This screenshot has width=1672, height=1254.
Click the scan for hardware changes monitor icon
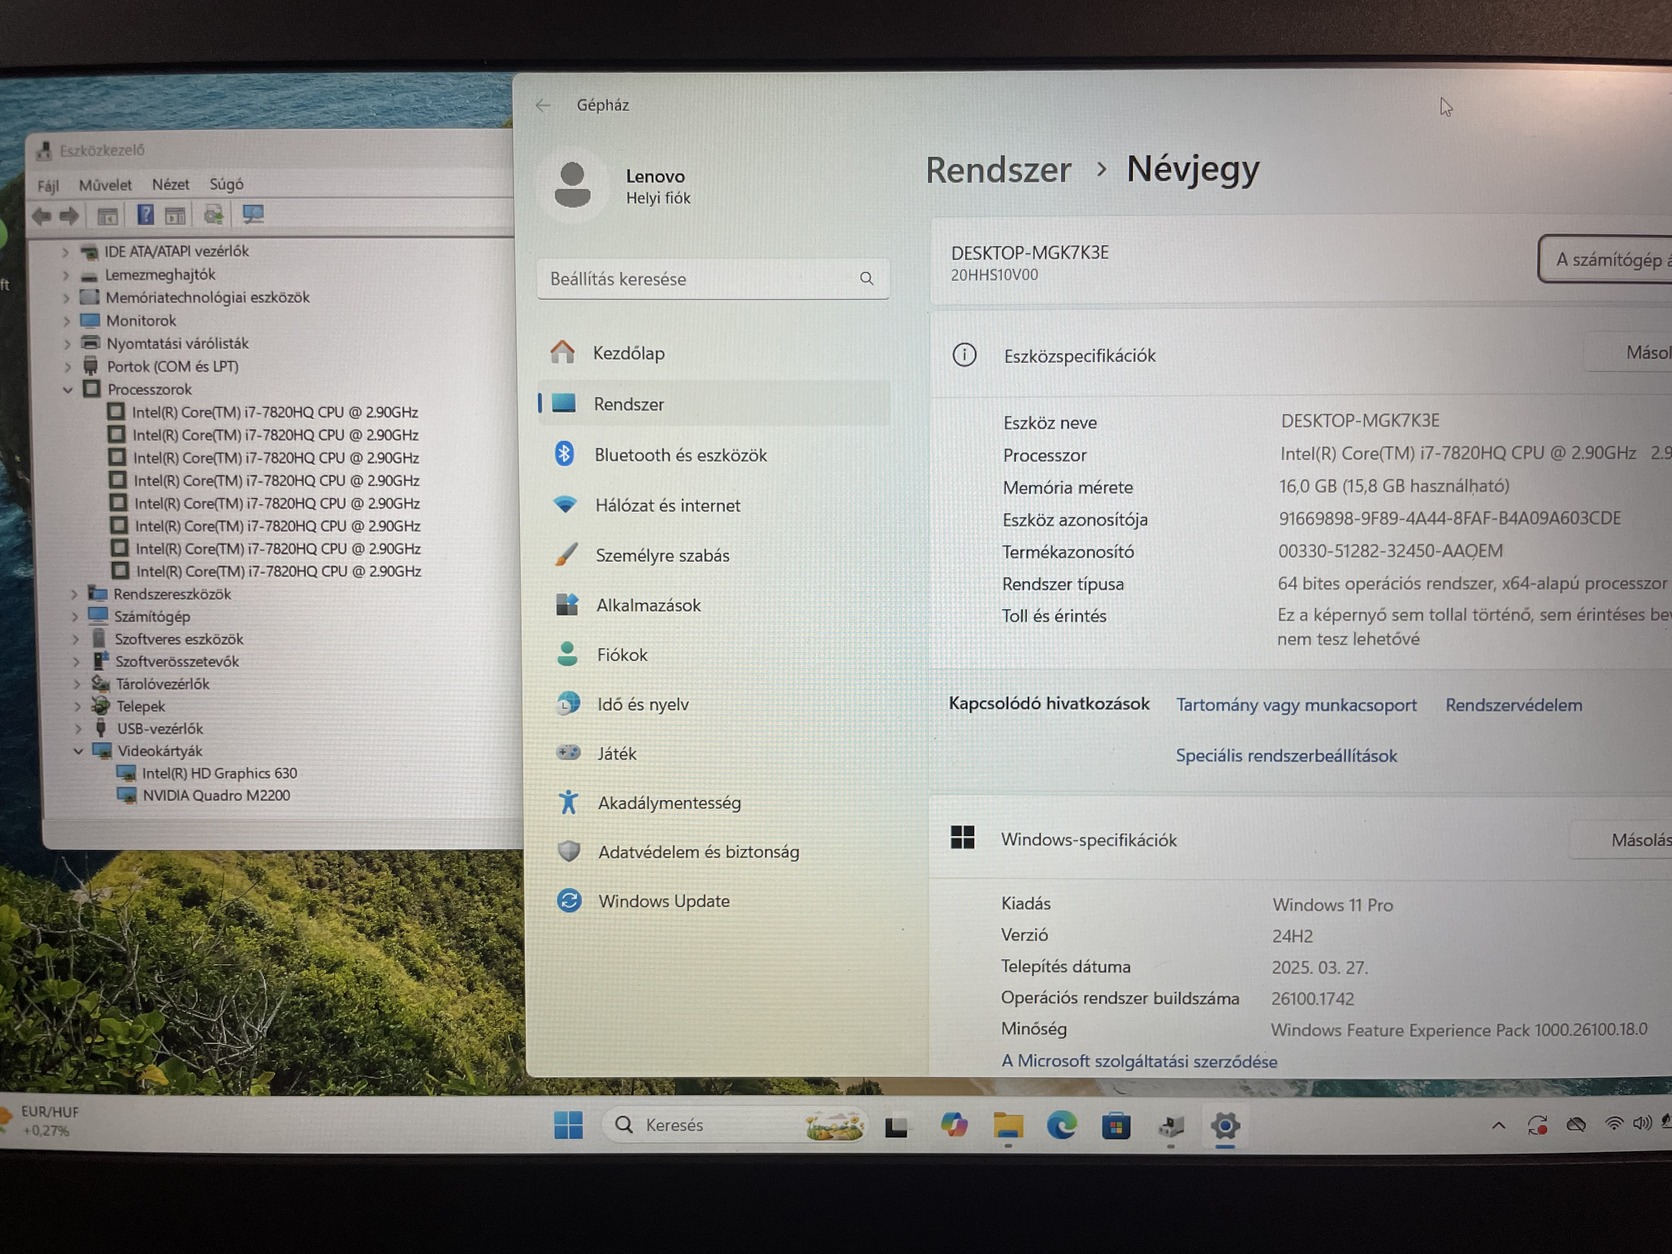pyautogui.click(x=252, y=214)
